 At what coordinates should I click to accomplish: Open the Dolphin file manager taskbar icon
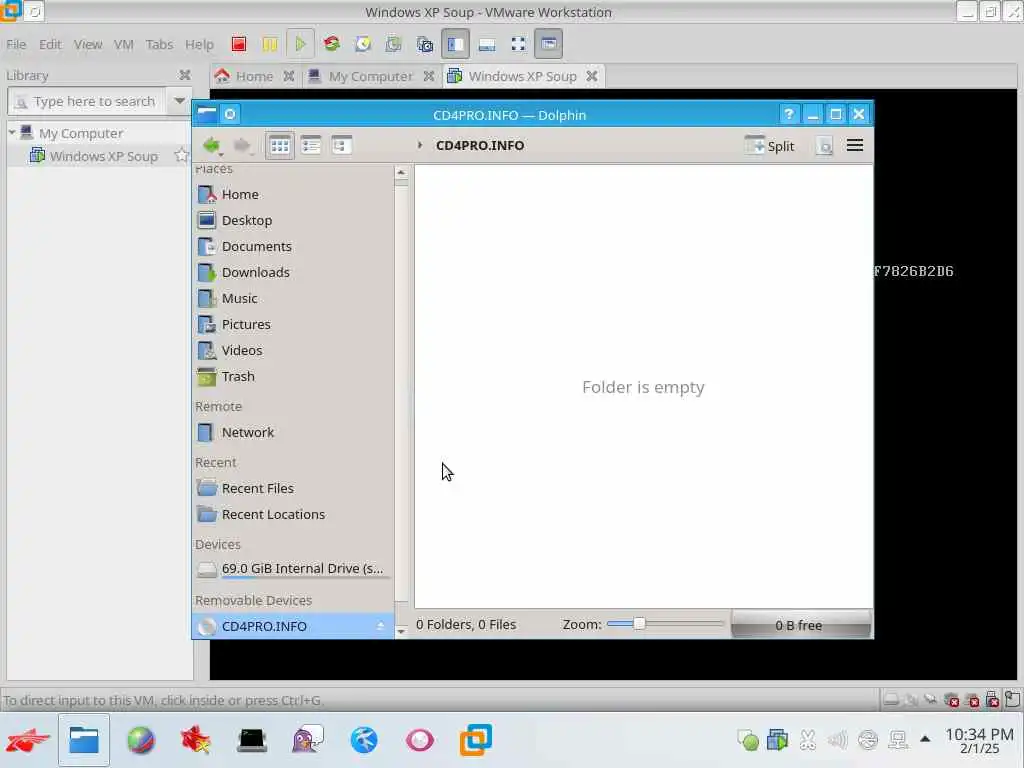coord(84,740)
